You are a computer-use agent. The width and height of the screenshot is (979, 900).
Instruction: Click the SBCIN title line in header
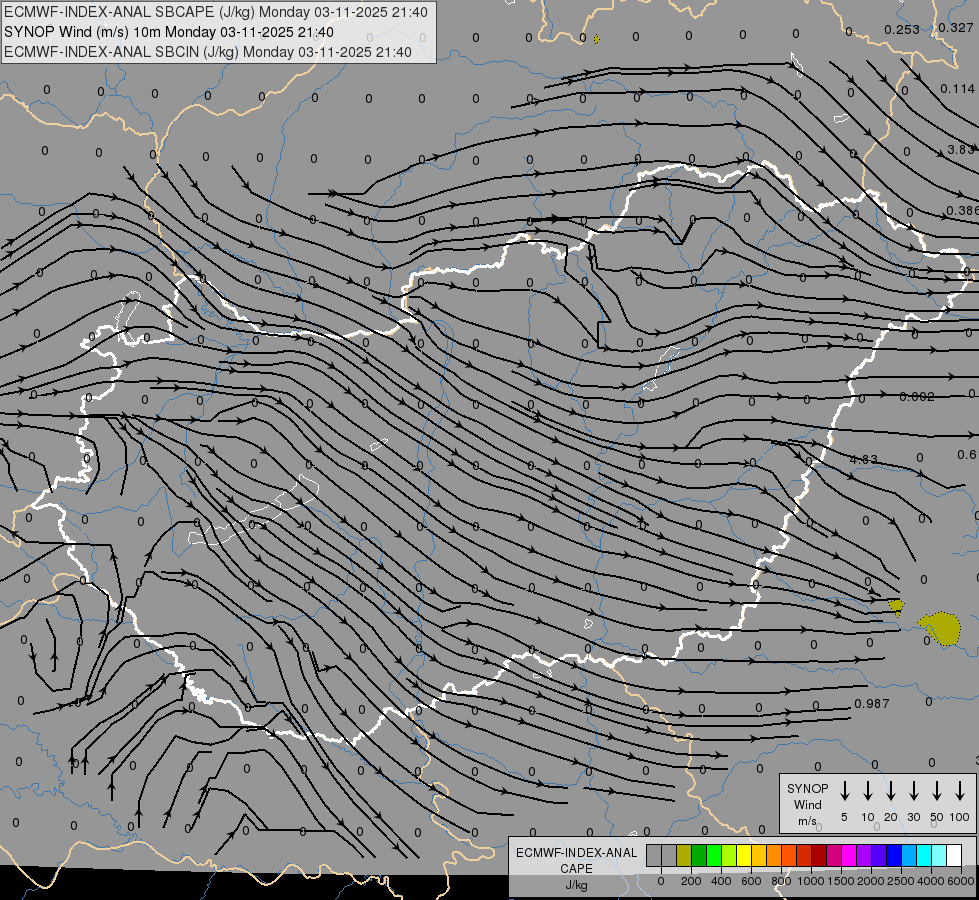[208, 52]
